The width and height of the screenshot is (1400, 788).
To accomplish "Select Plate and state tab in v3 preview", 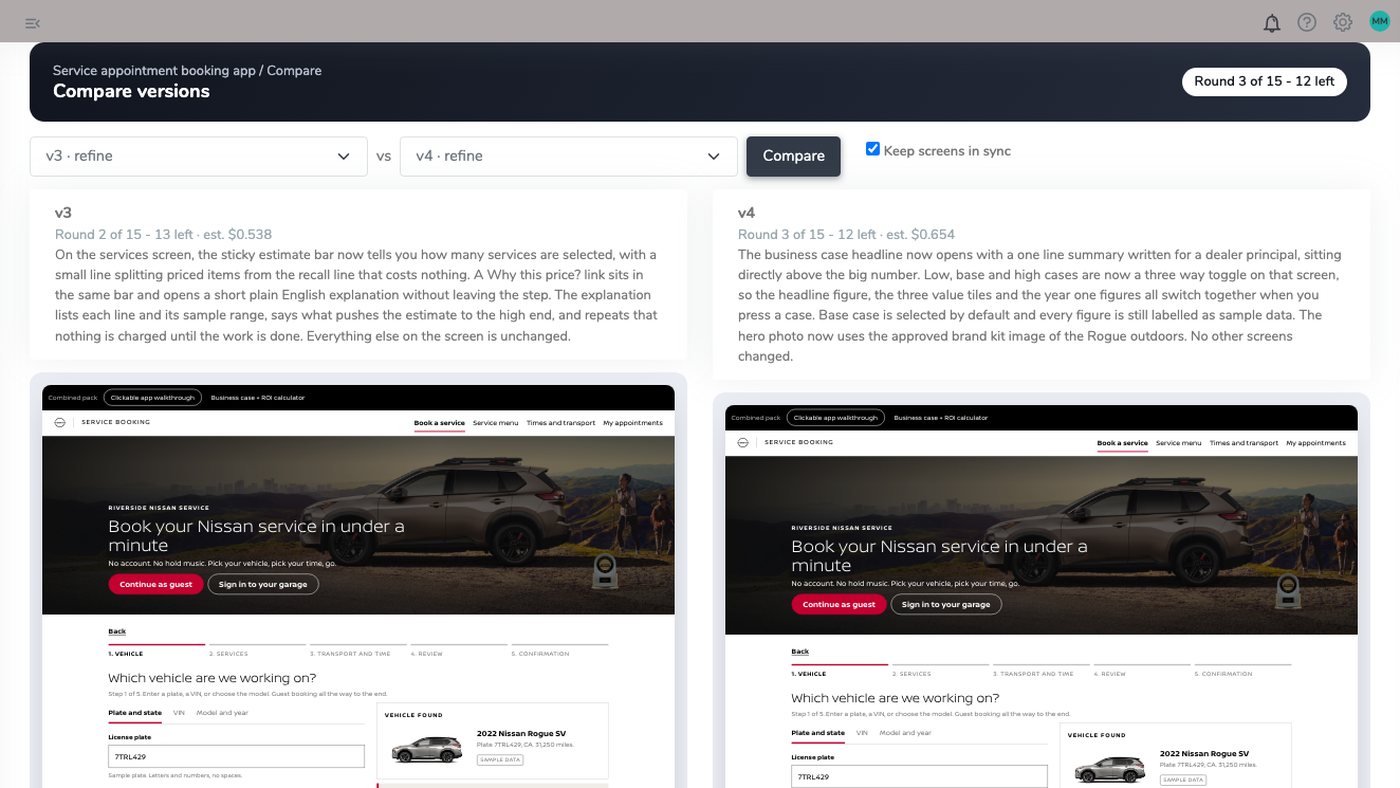I will tap(135, 713).
